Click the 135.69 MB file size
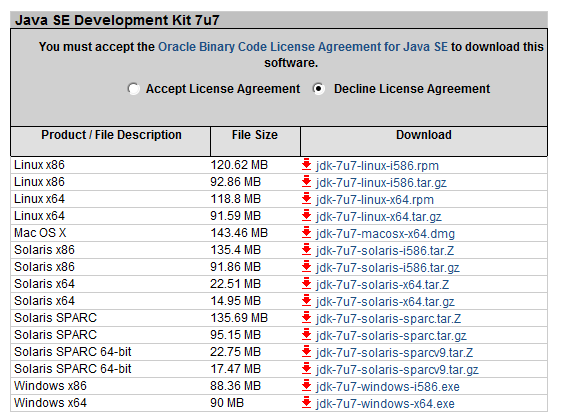 pos(239,318)
